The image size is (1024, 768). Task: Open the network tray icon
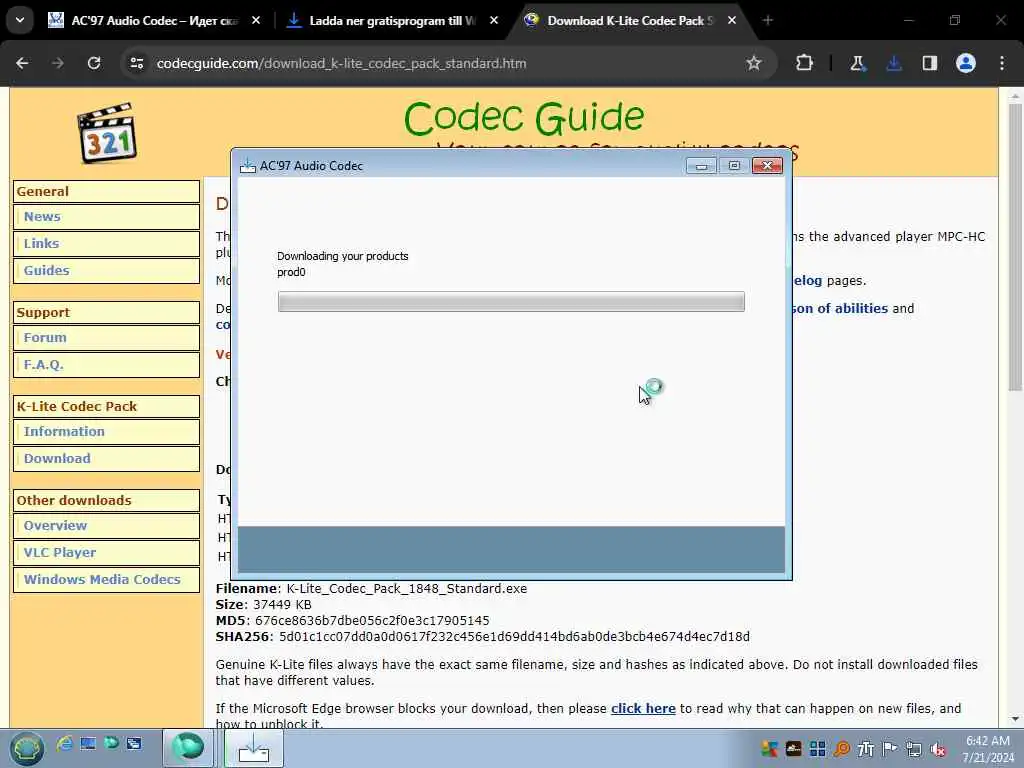click(x=914, y=748)
